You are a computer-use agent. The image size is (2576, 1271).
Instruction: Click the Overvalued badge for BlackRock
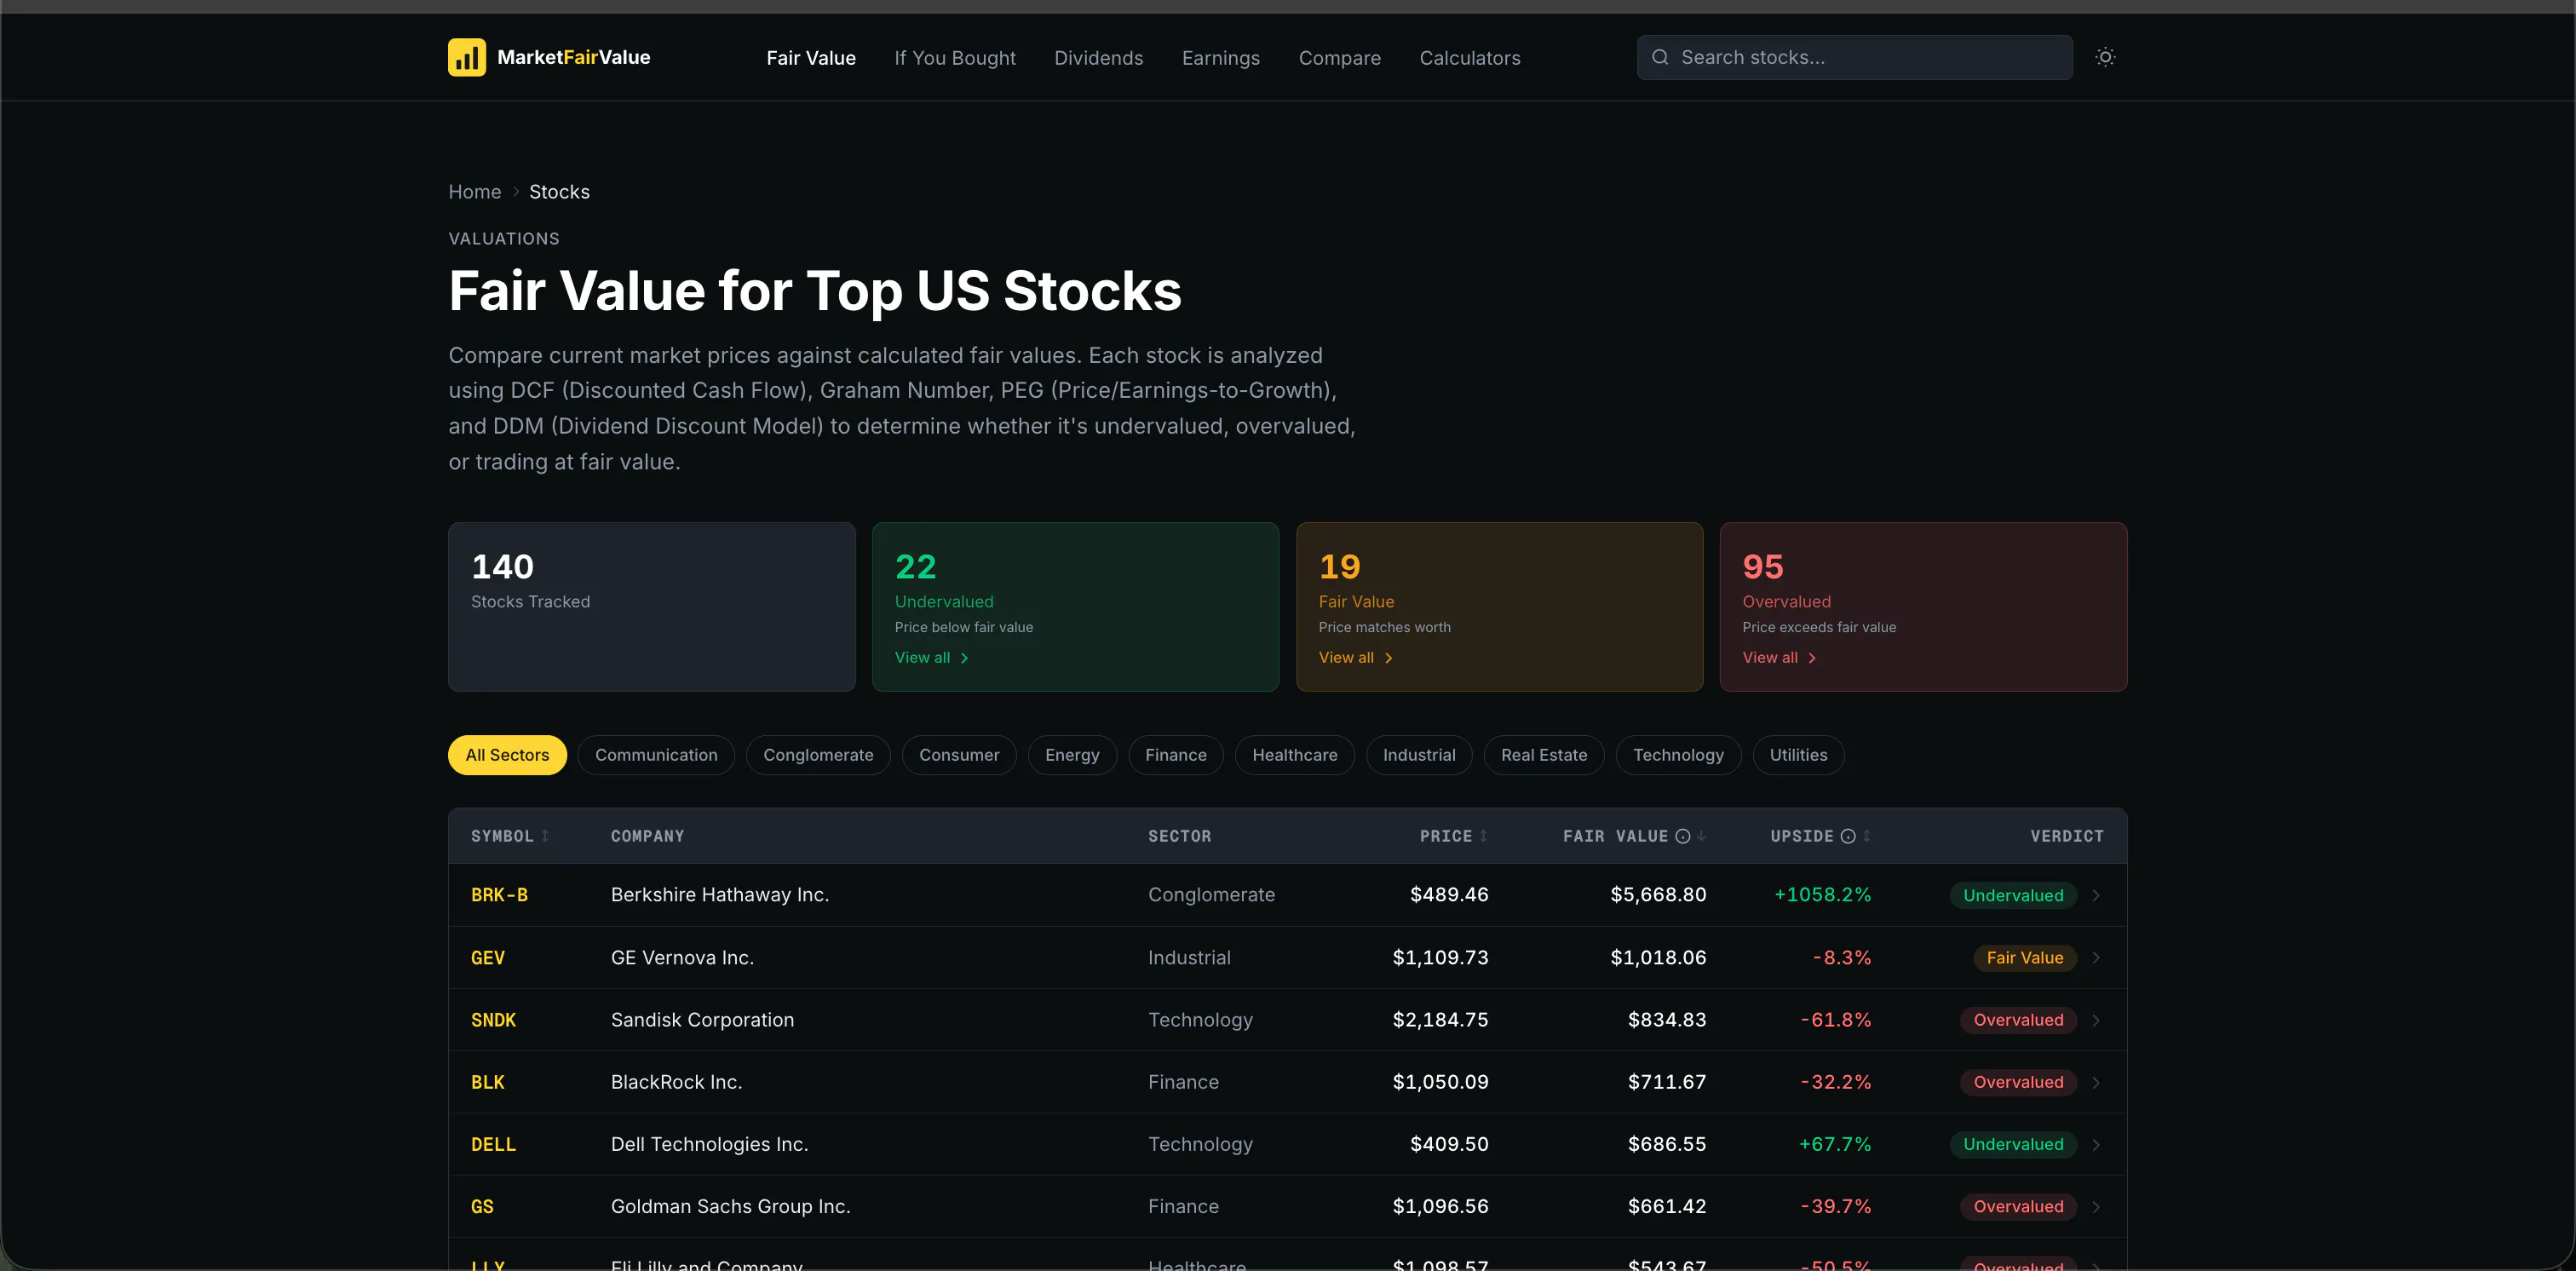(2018, 1082)
